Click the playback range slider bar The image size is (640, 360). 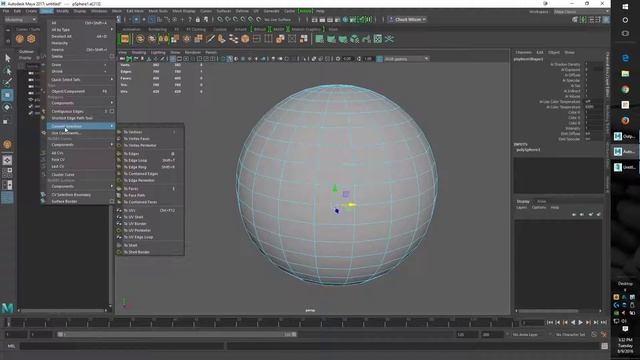177,334
